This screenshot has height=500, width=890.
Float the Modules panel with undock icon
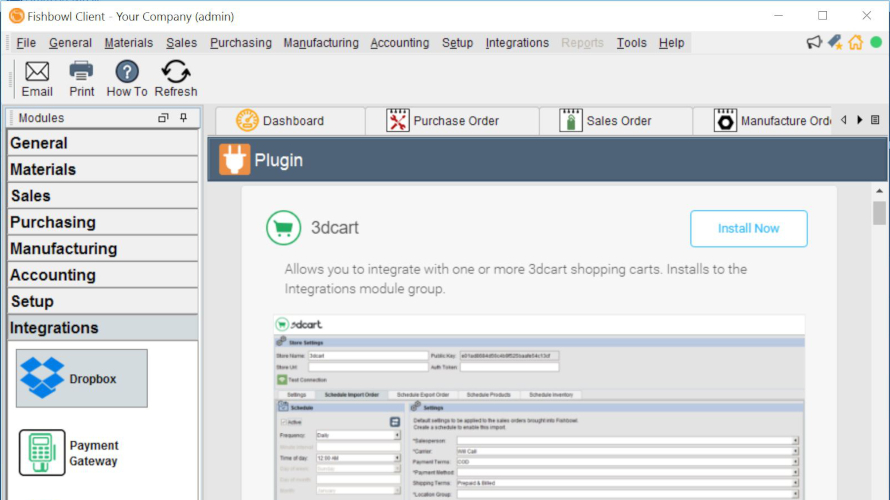pyautogui.click(x=163, y=118)
